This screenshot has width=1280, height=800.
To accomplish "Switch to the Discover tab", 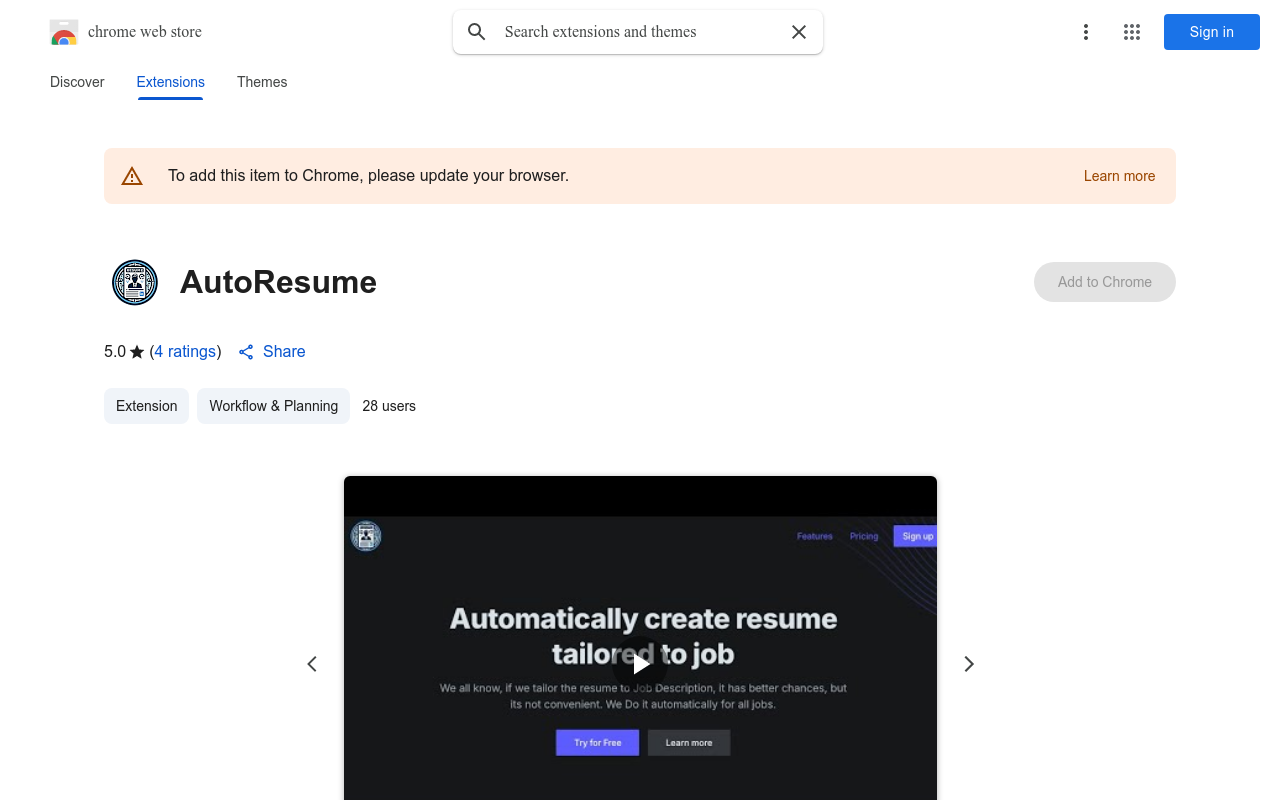I will point(77,82).
